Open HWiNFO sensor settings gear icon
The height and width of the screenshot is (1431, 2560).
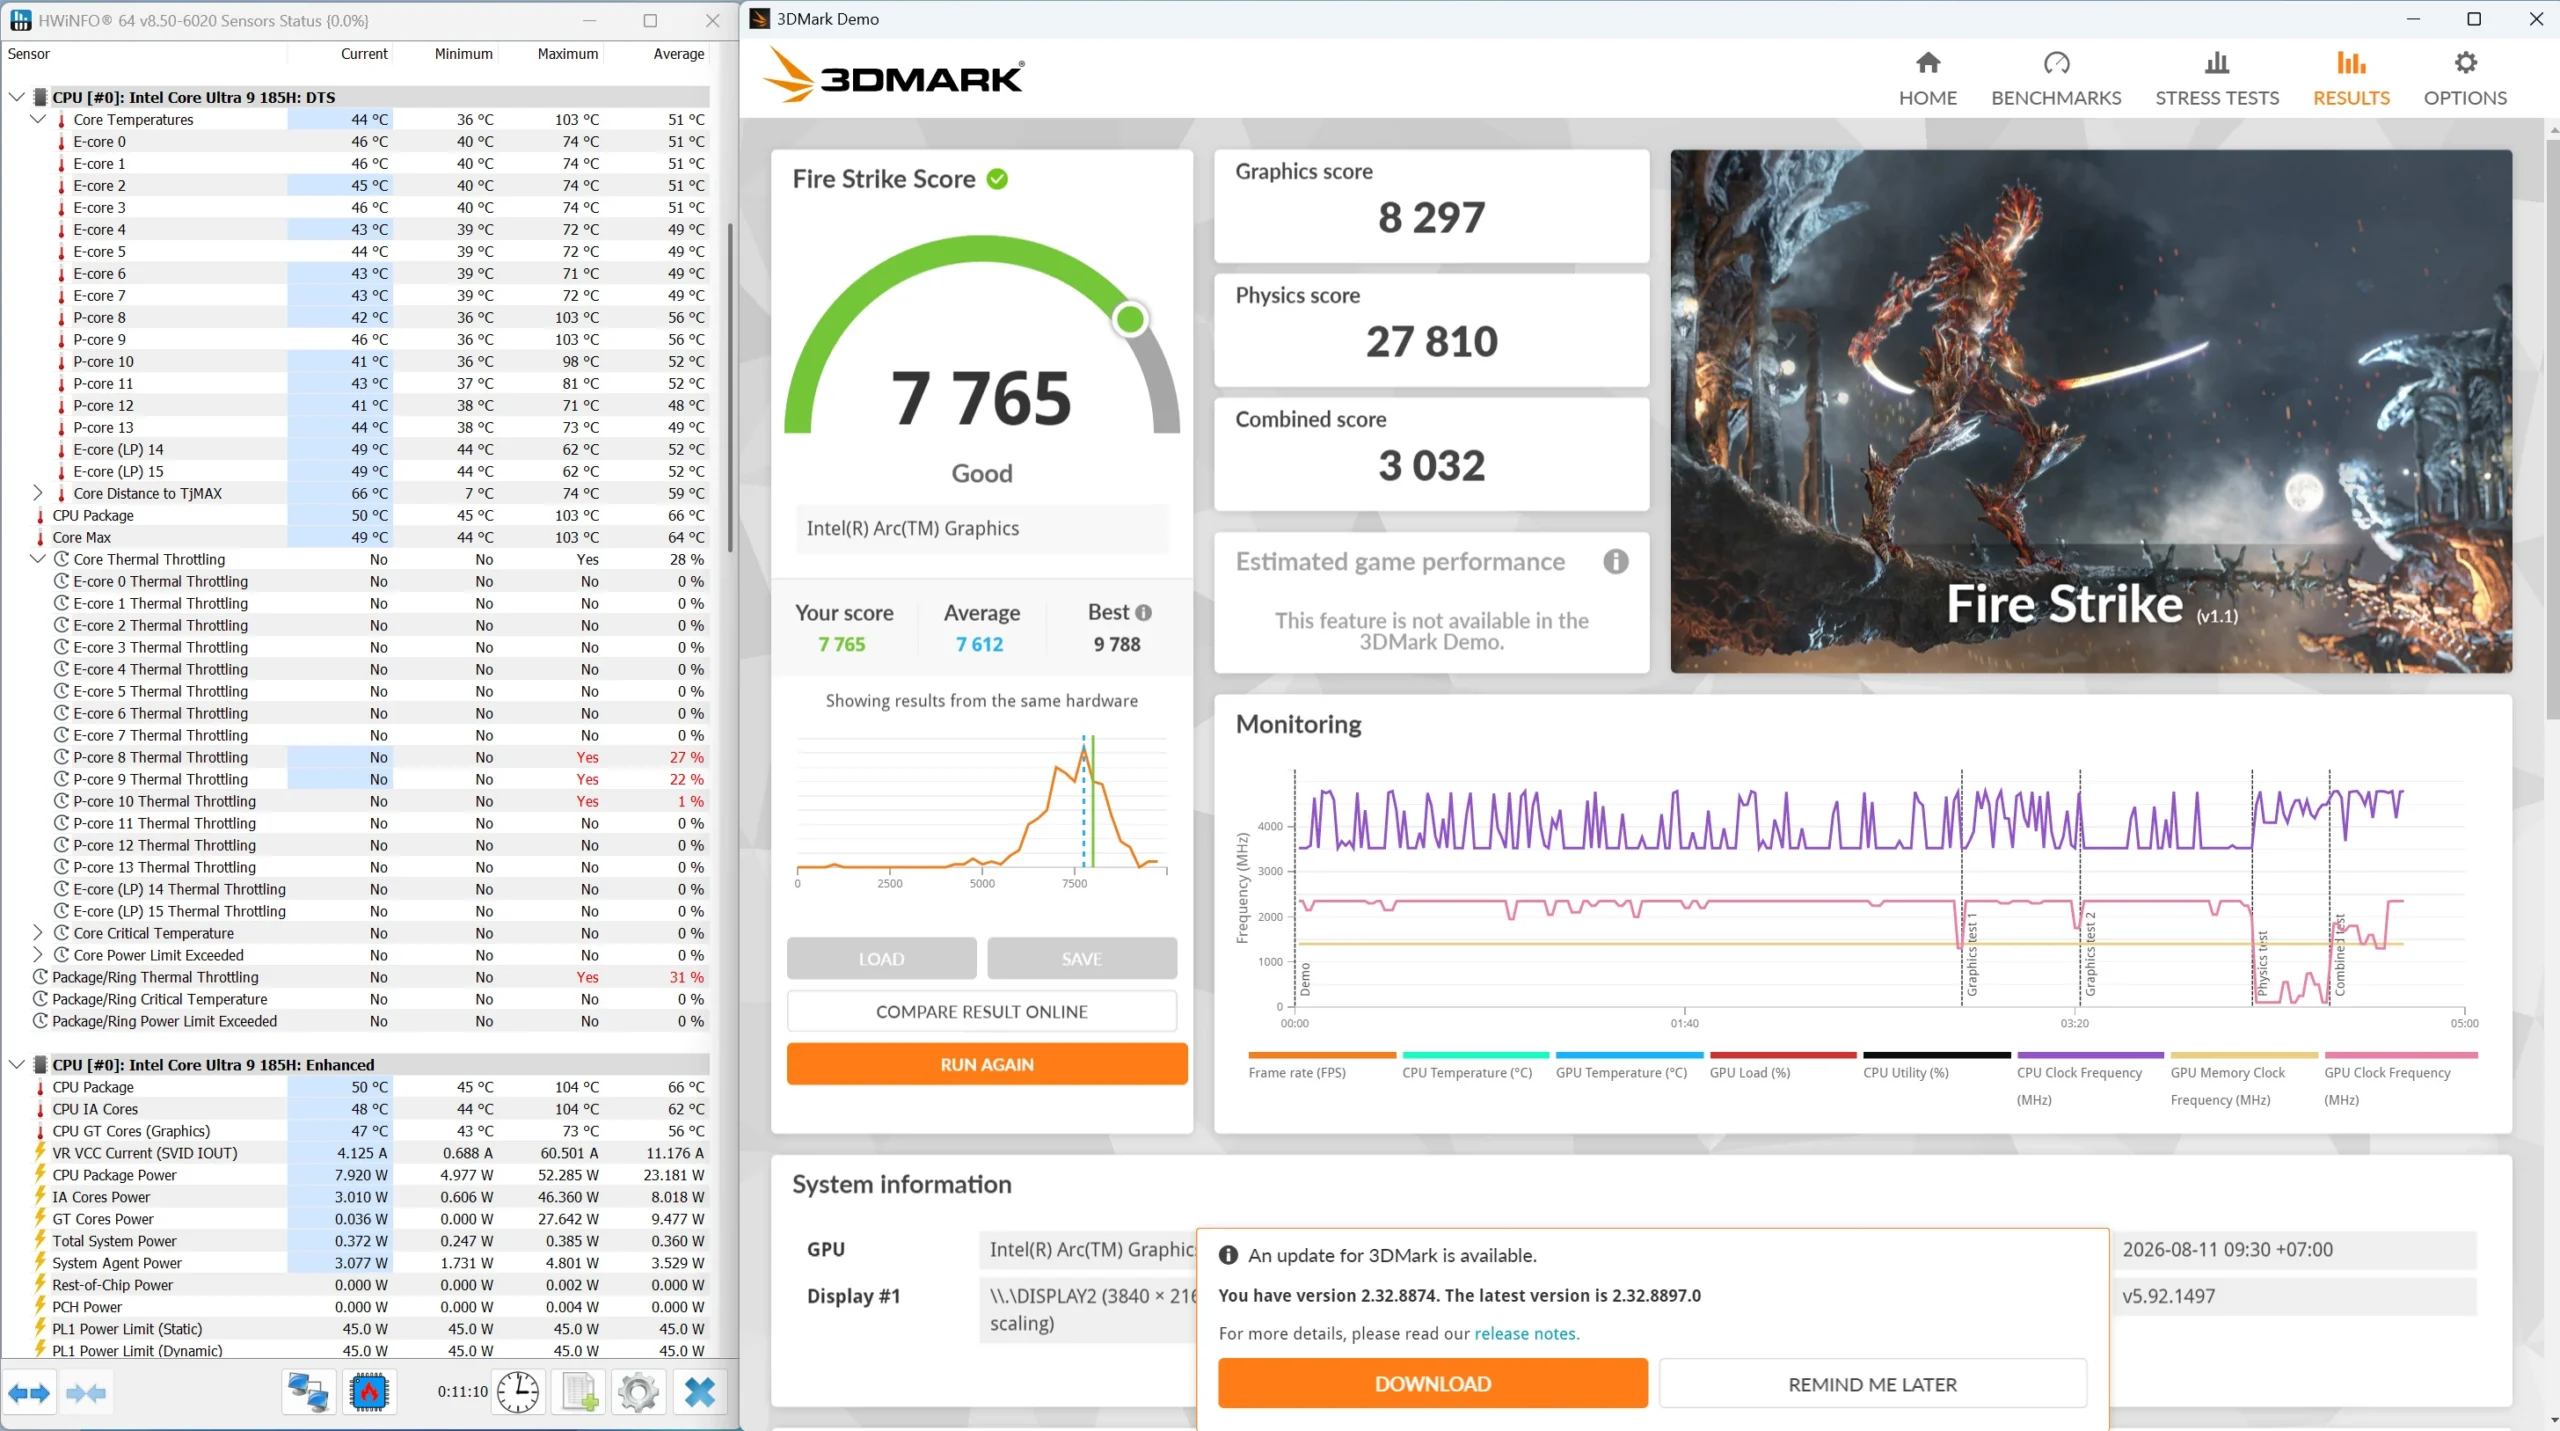pyautogui.click(x=638, y=1392)
